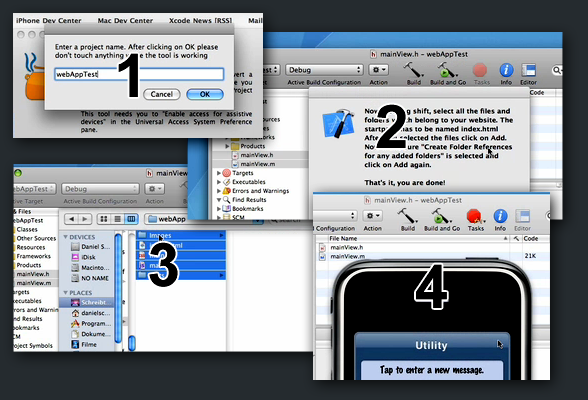Switch file browser to column view in screenshot 3
Image resolution: width=588 pixels, height=400 pixels.
point(131,219)
